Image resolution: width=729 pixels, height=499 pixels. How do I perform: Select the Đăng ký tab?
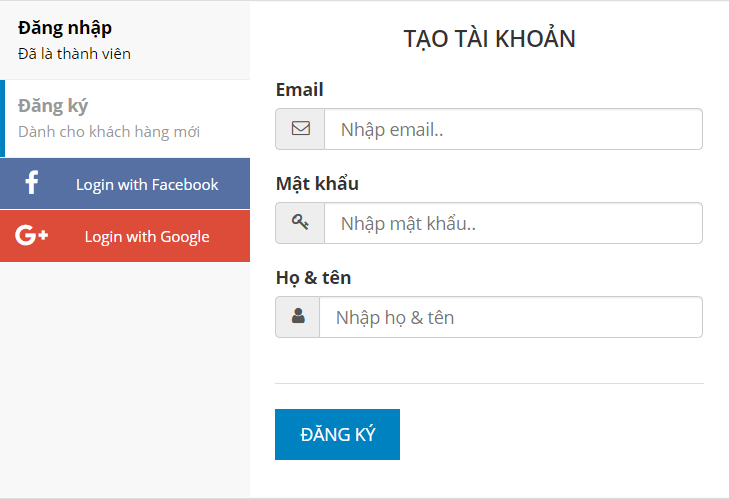click(125, 119)
